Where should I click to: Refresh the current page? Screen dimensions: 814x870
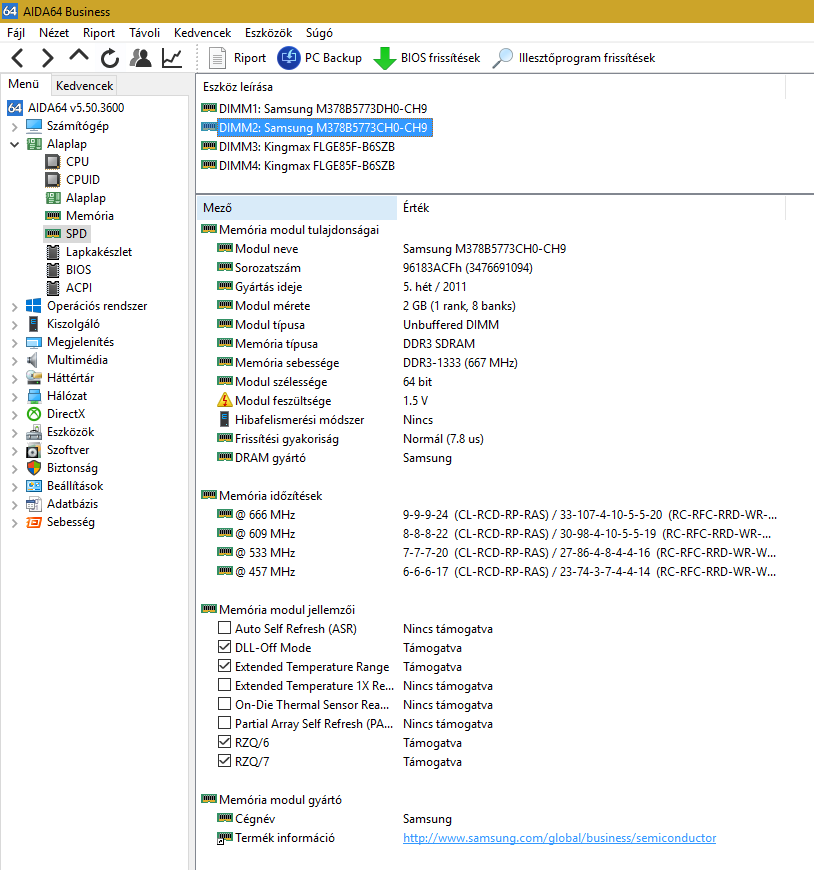point(110,58)
